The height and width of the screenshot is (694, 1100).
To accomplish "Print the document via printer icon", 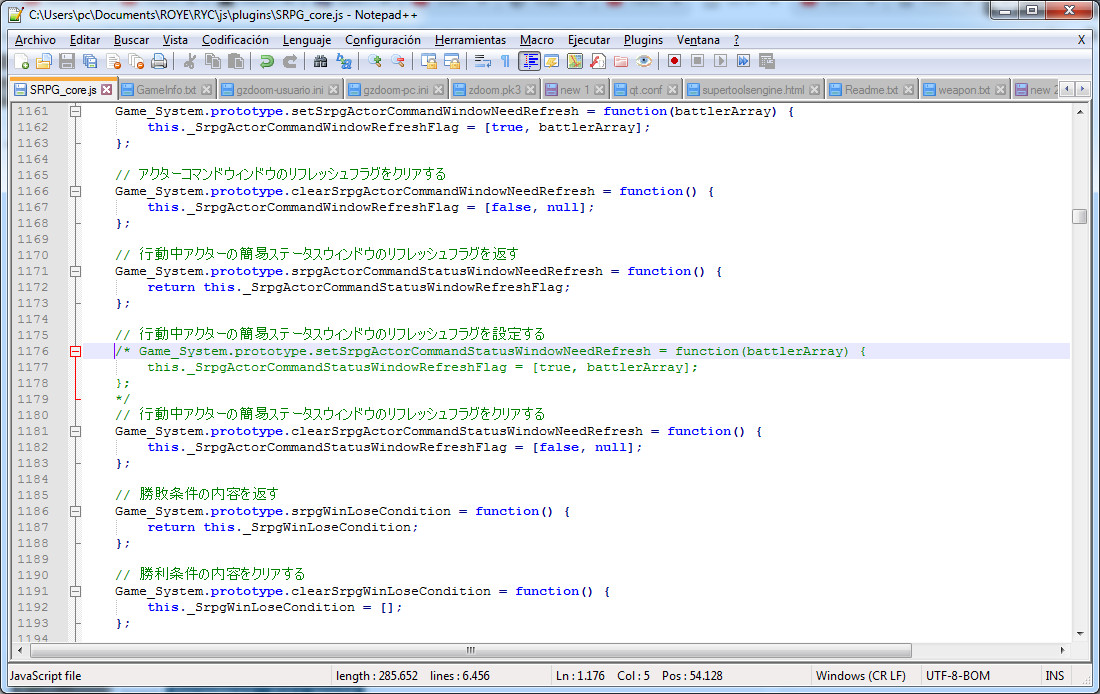I will pos(159,62).
